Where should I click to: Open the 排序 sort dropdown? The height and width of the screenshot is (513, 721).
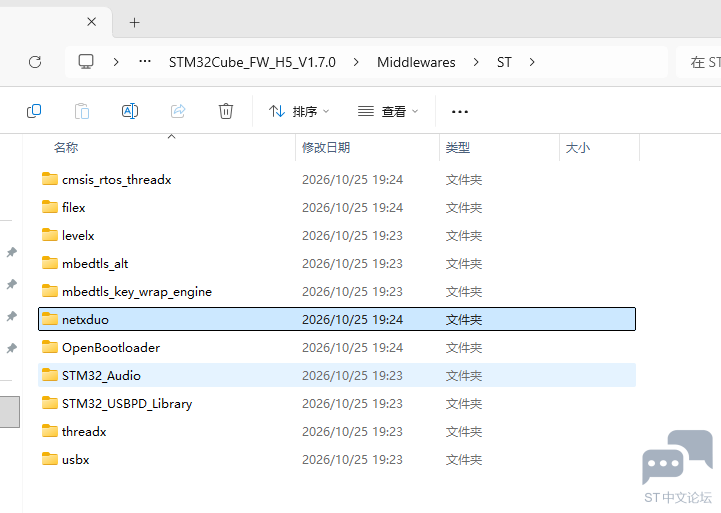(x=299, y=111)
